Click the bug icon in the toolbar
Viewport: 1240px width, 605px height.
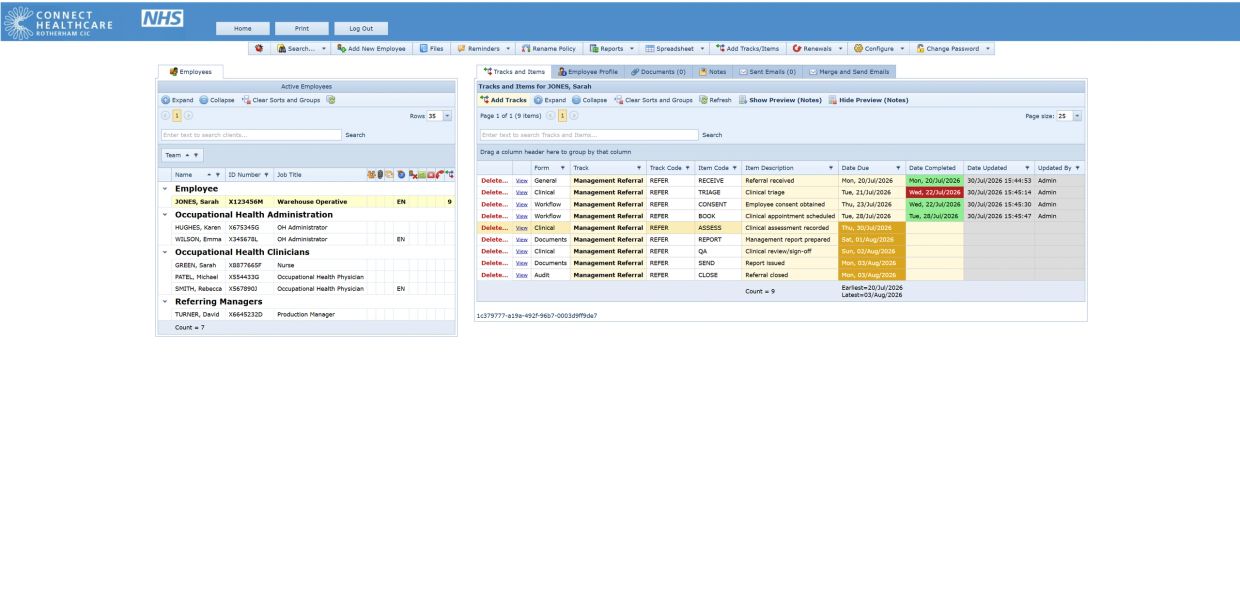click(260, 48)
